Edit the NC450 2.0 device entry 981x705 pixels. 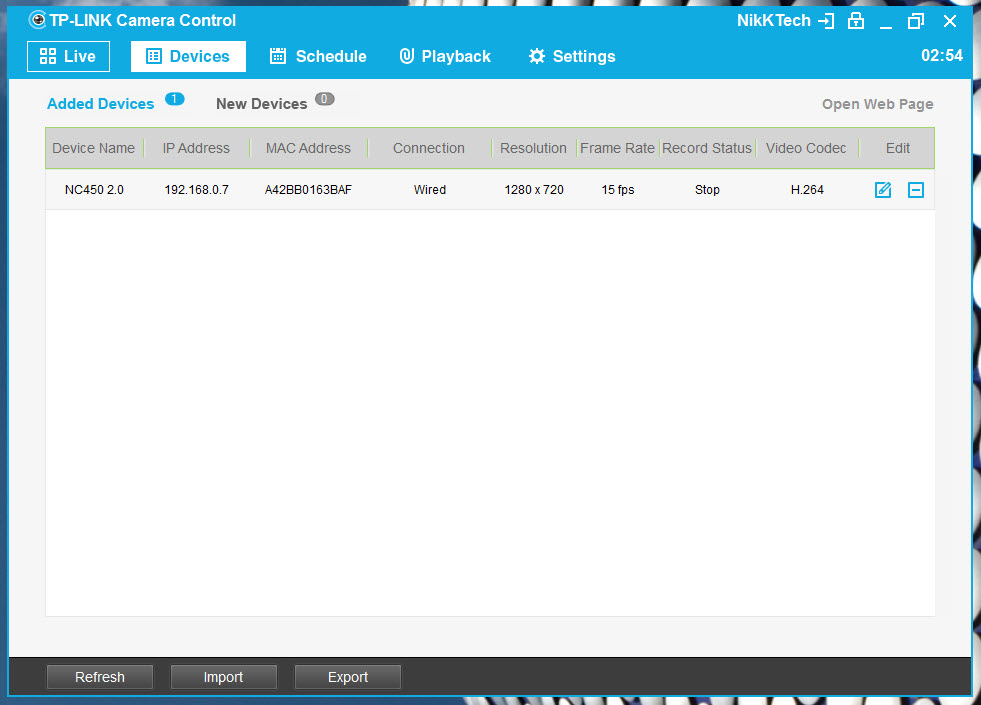[x=883, y=190]
